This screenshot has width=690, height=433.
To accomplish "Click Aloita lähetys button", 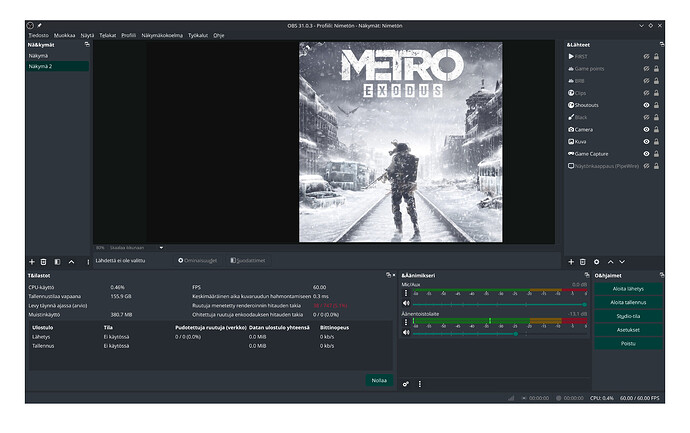I will point(628,289).
